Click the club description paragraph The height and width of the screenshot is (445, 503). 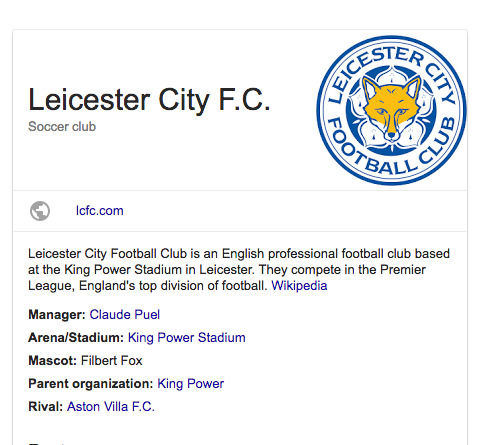click(239, 270)
